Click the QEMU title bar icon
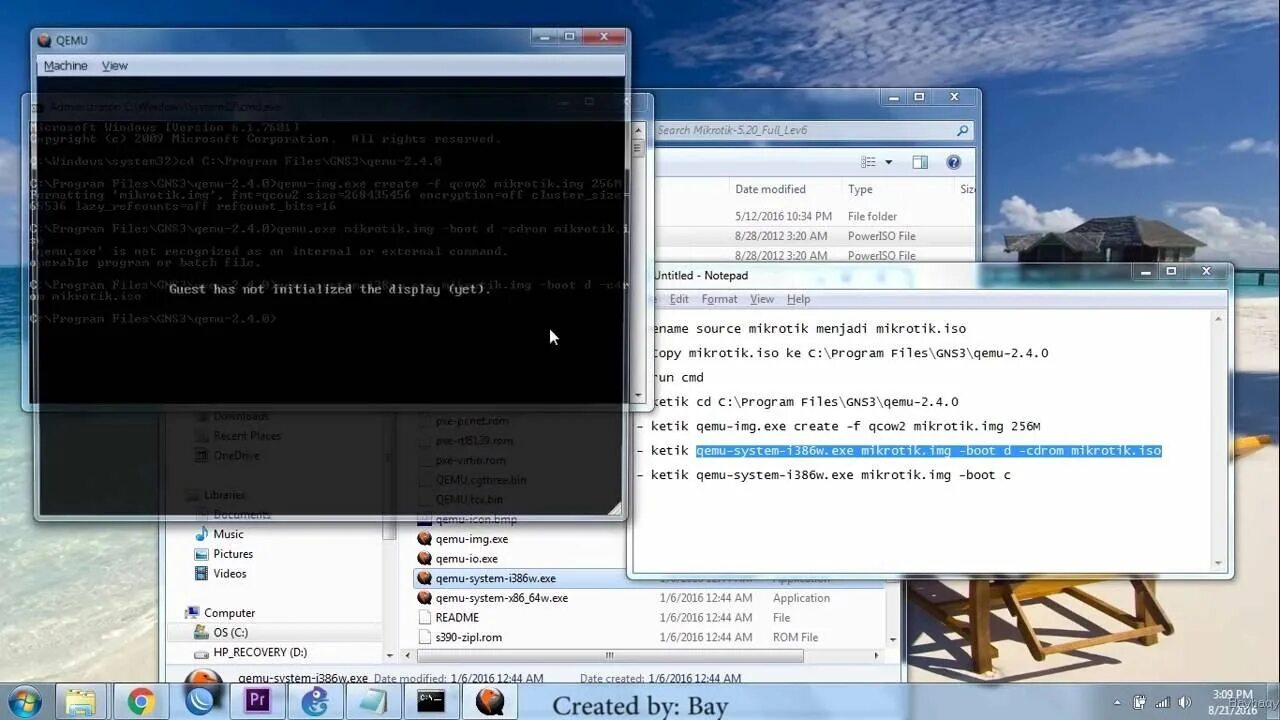 [x=44, y=41]
